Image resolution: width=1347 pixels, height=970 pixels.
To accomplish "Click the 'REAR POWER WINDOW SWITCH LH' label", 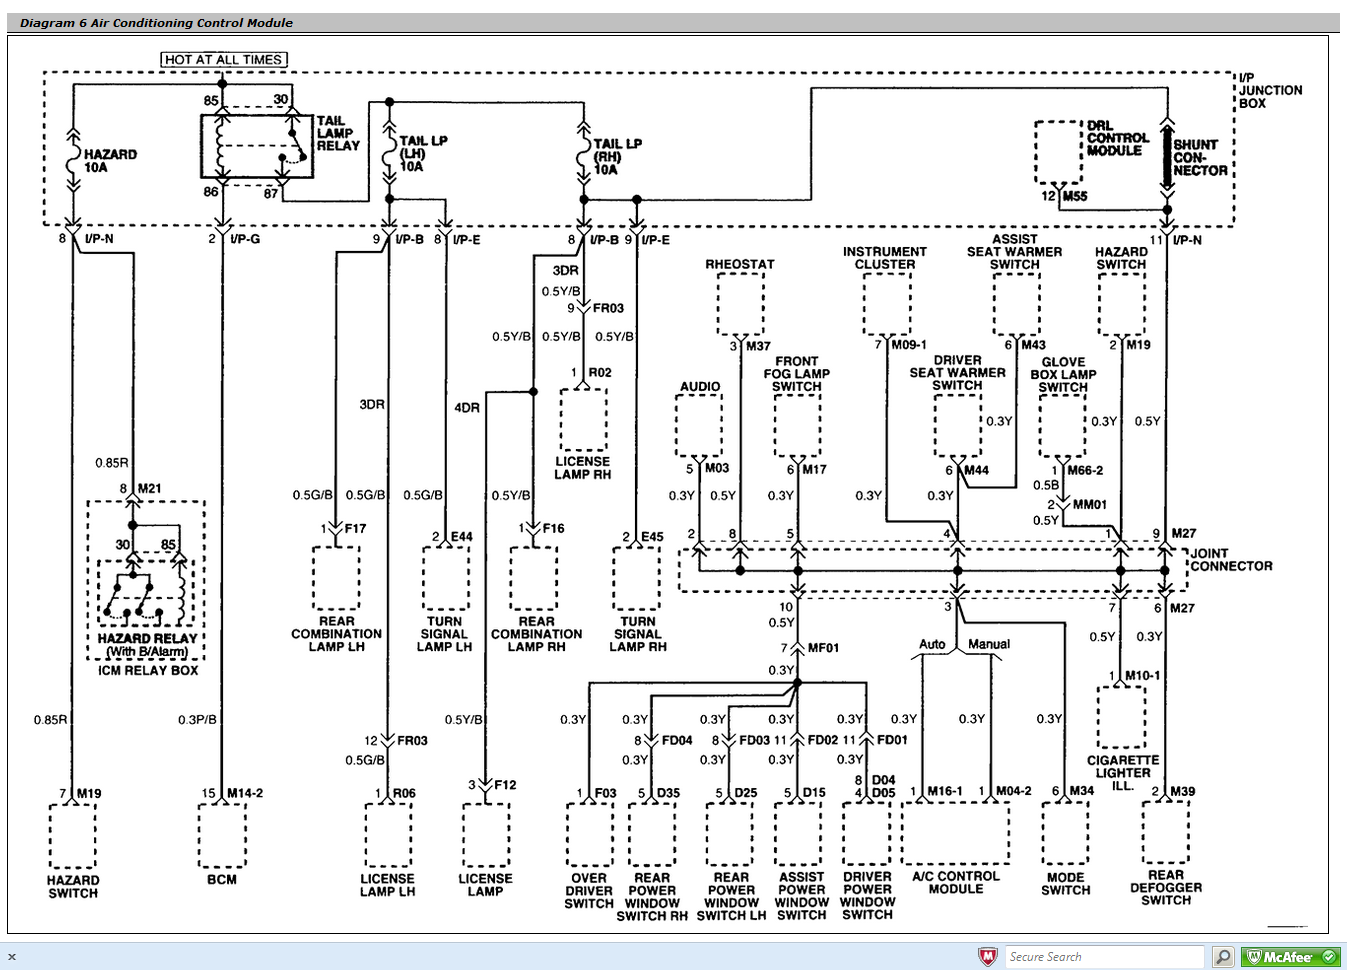I will coord(731,897).
